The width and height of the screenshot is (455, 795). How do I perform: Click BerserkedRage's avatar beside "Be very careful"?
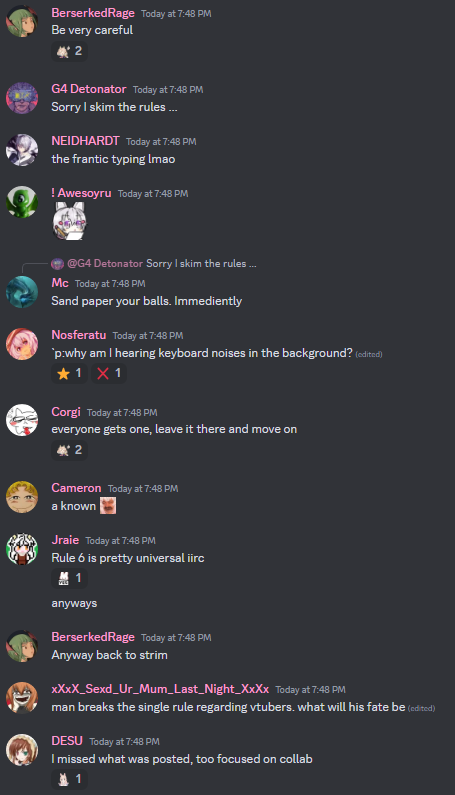(x=22, y=21)
